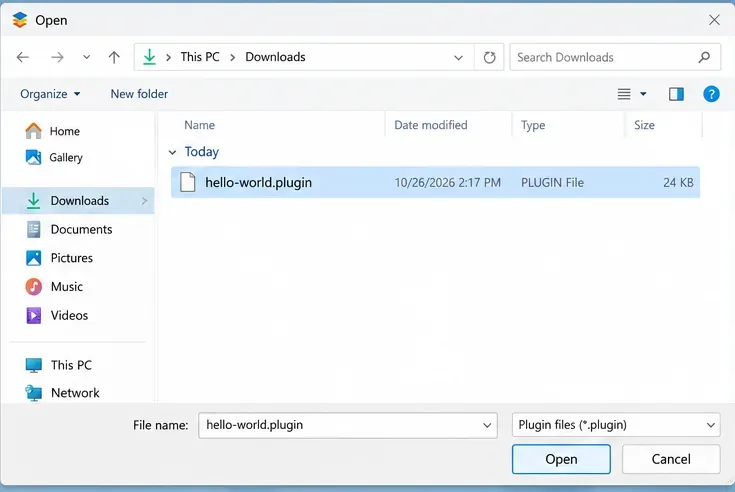Click the search magnifier icon

(704, 57)
